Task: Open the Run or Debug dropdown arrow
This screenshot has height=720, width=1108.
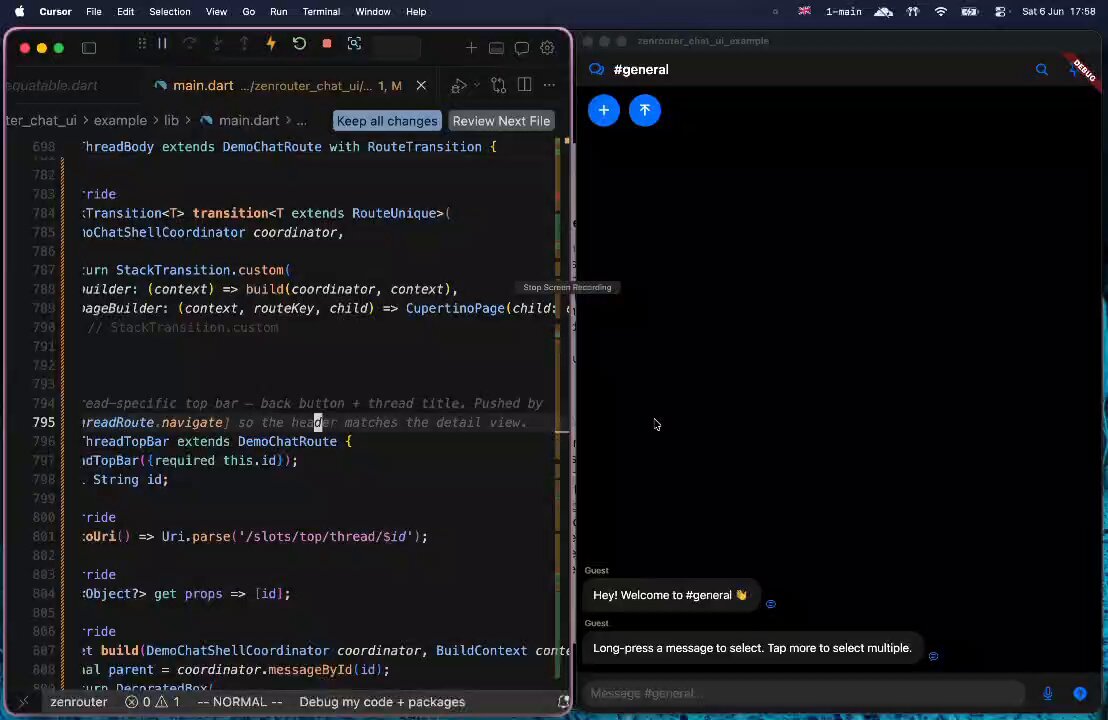Action: coord(477,85)
